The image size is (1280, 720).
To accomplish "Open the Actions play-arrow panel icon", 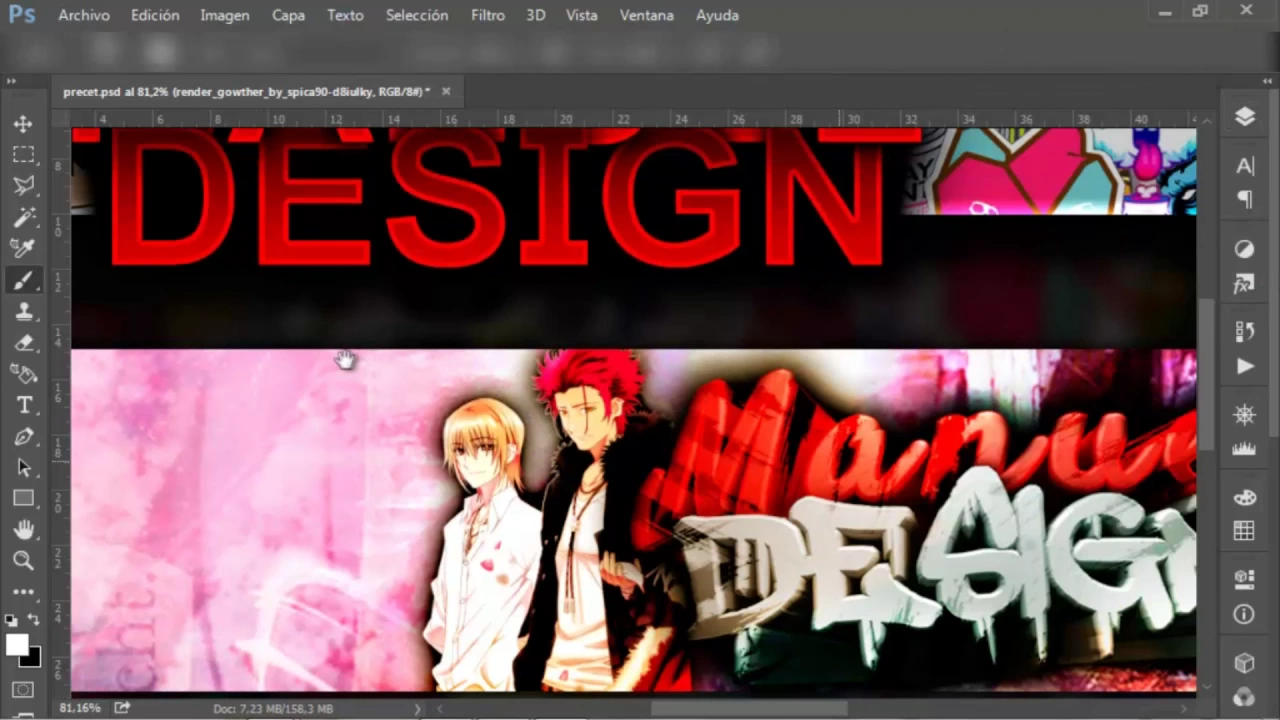I will pyautogui.click(x=1244, y=366).
